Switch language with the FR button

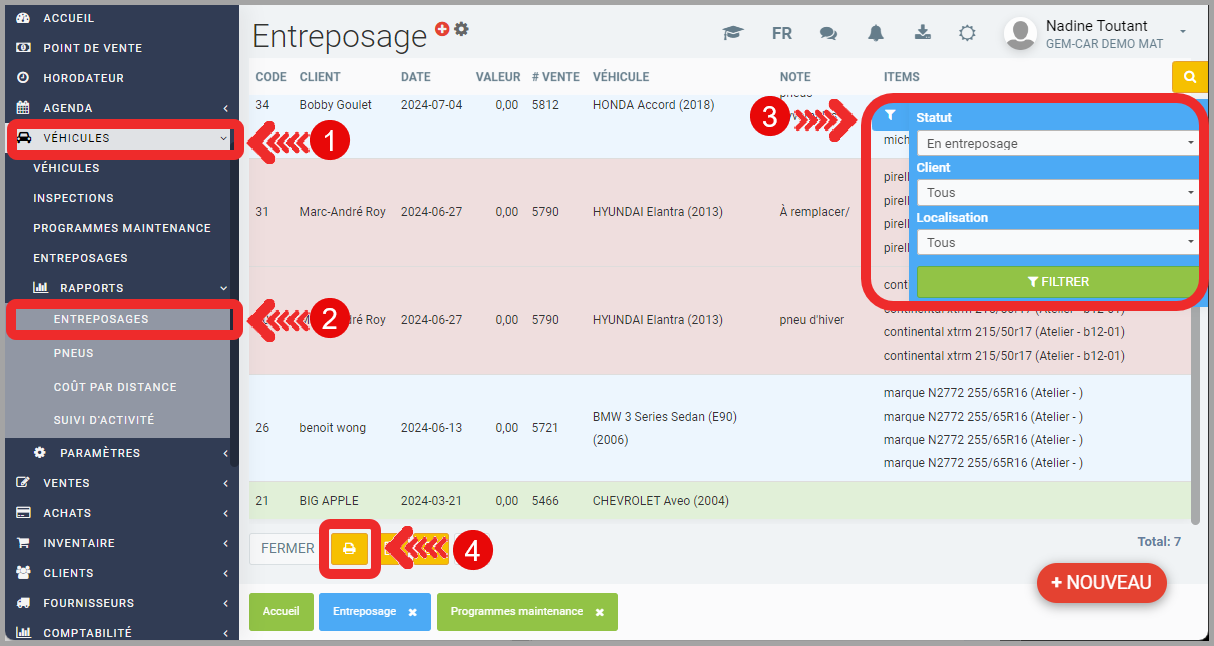click(x=782, y=33)
